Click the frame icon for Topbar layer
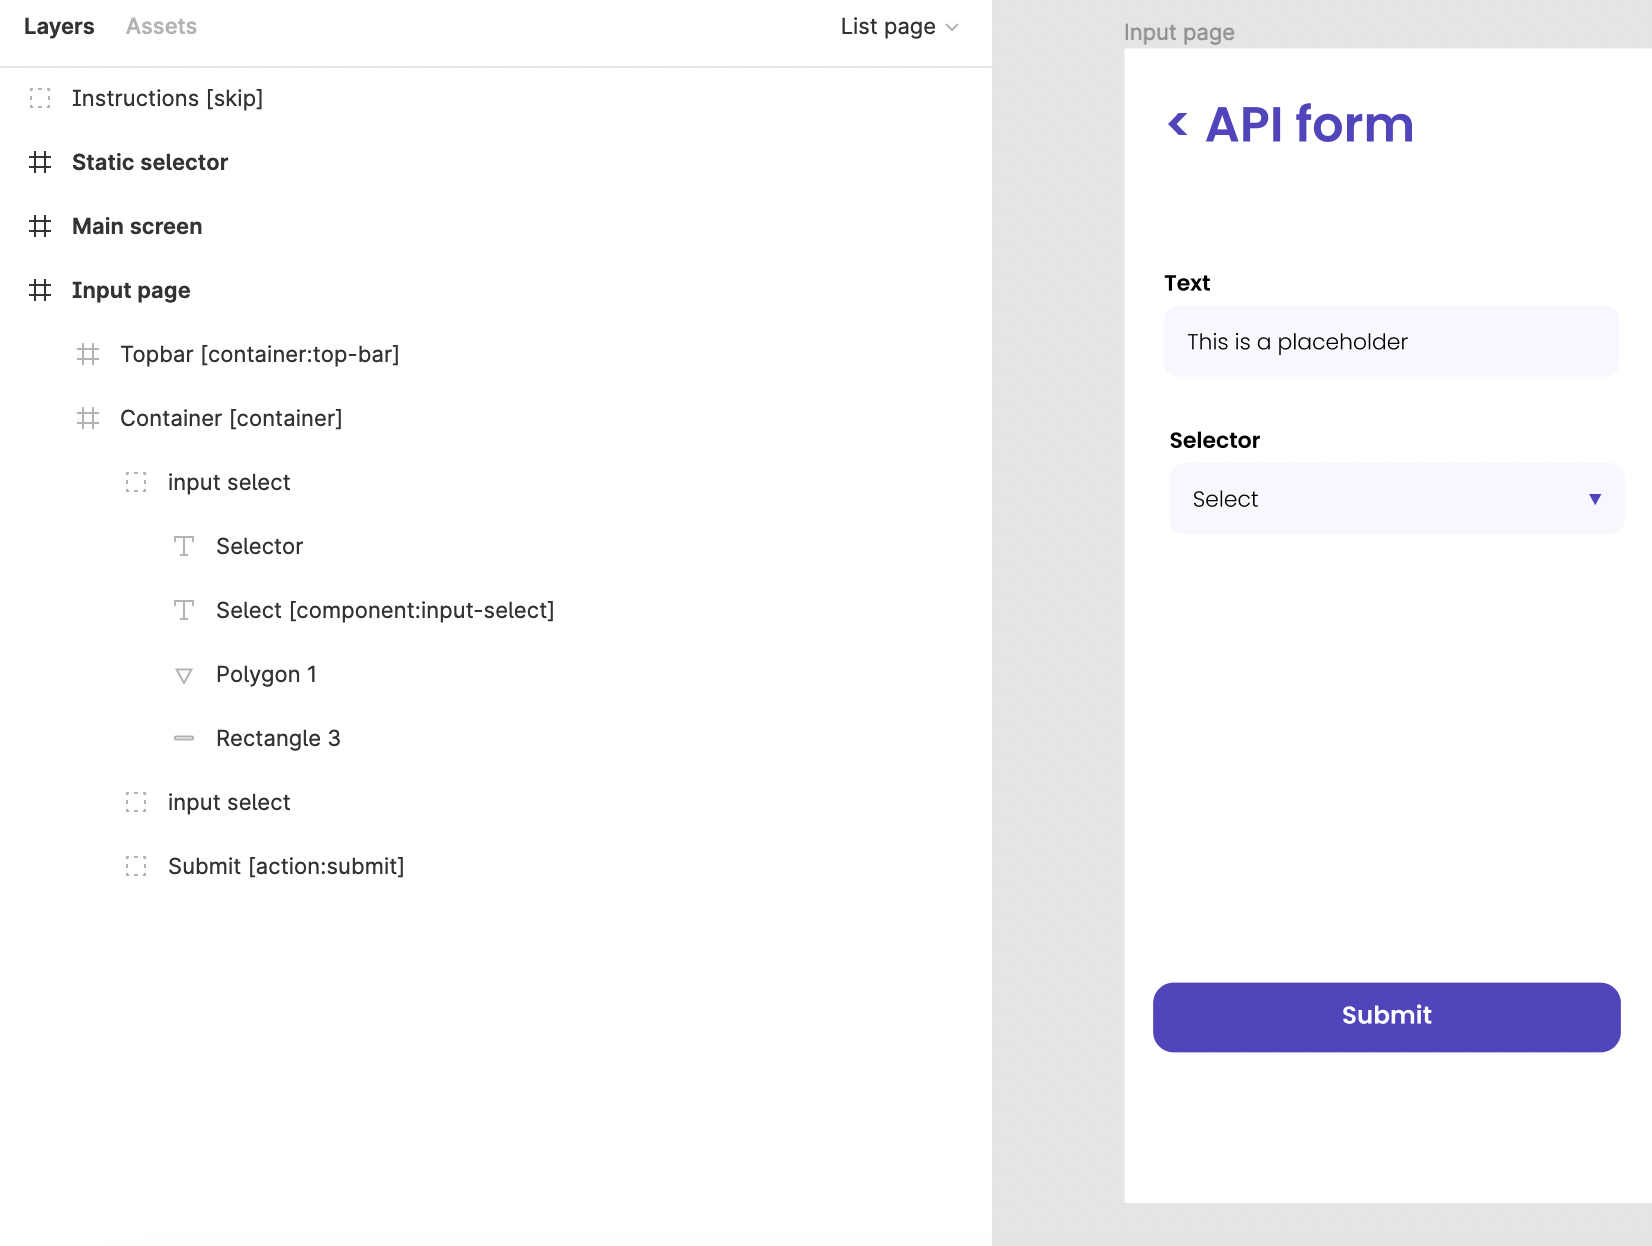Viewport: 1652px width, 1246px height. tap(88, 354)
